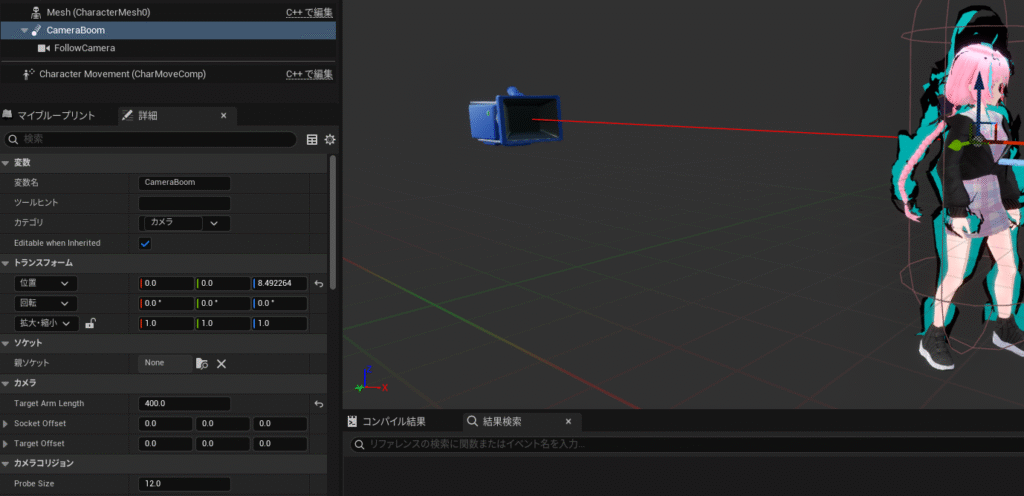Viewport: 1024px width, 496px height.
Task: Click the scale Y value field
Action: (223, 324)
